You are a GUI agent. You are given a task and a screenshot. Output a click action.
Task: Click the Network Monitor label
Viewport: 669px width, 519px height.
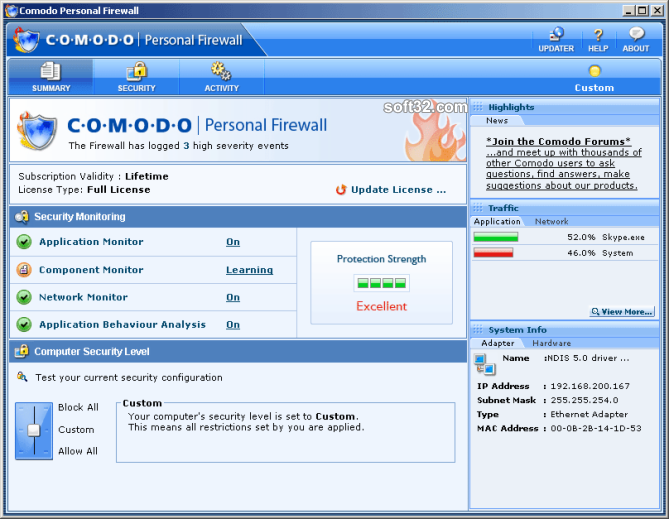[x=83, y=297]
